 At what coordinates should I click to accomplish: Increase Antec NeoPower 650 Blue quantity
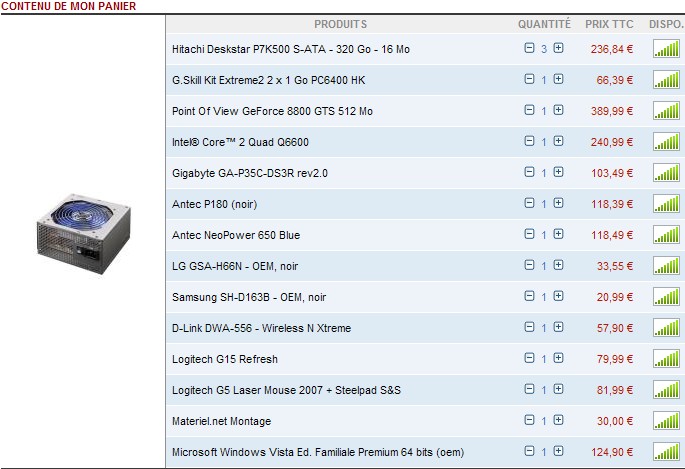click(558, 234)
